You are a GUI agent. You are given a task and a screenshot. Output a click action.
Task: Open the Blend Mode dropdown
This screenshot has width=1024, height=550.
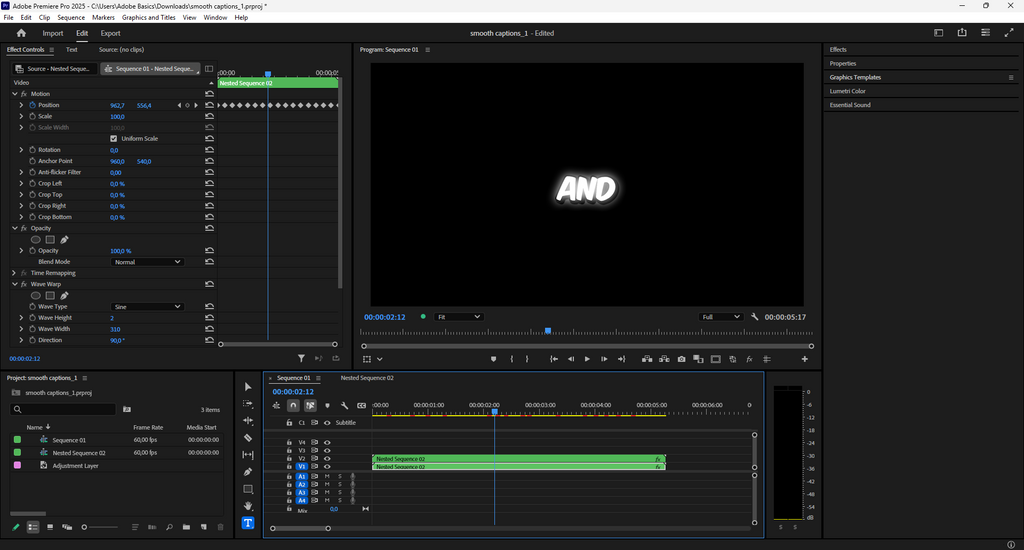147,262
